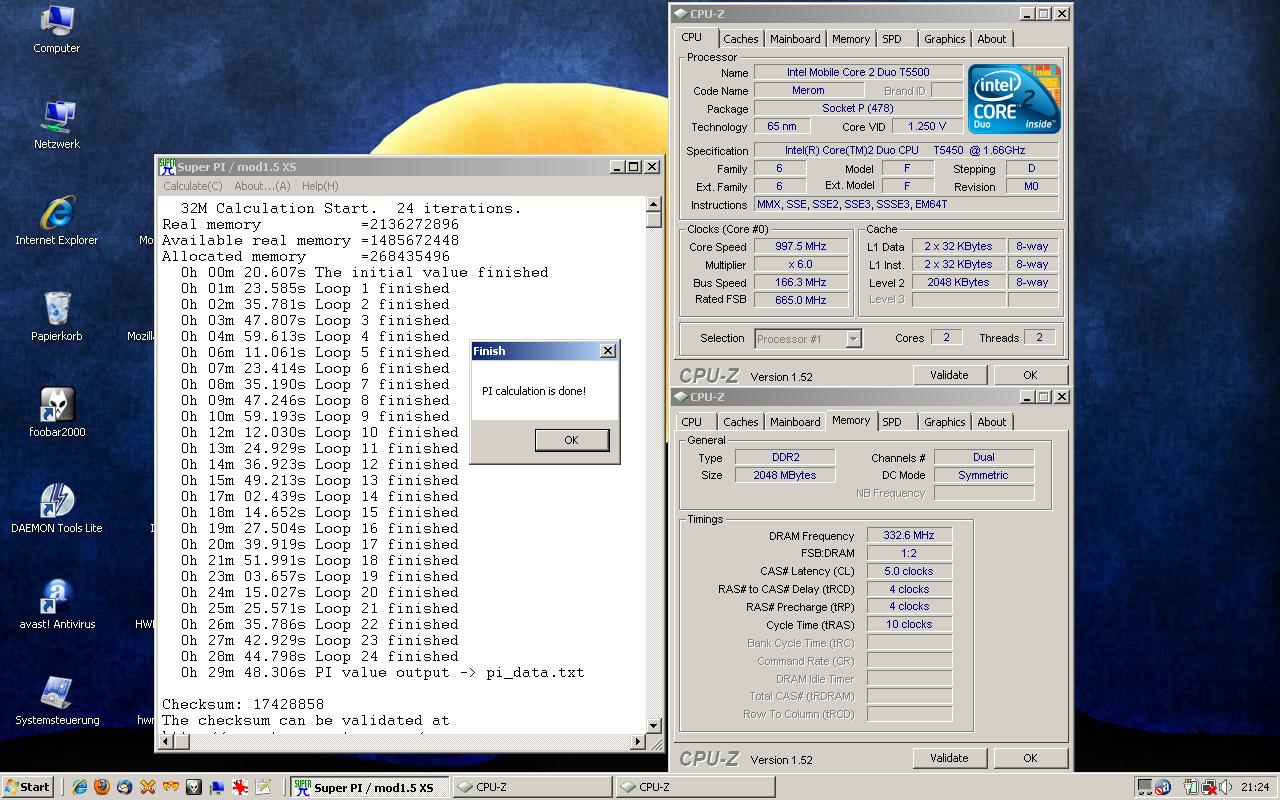Click OK in the Finish dialog
Screen dimensions: 1280x800
tap(571, 440)
